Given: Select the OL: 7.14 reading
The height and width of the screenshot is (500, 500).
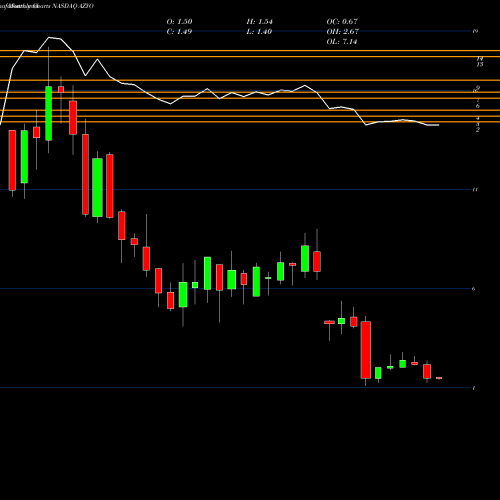Looking at the screenshot, I should 342,42.
